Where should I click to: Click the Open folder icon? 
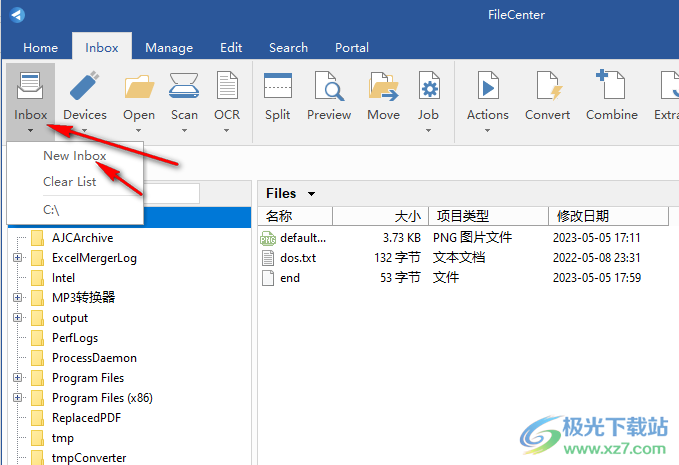(x=139, y=86)
